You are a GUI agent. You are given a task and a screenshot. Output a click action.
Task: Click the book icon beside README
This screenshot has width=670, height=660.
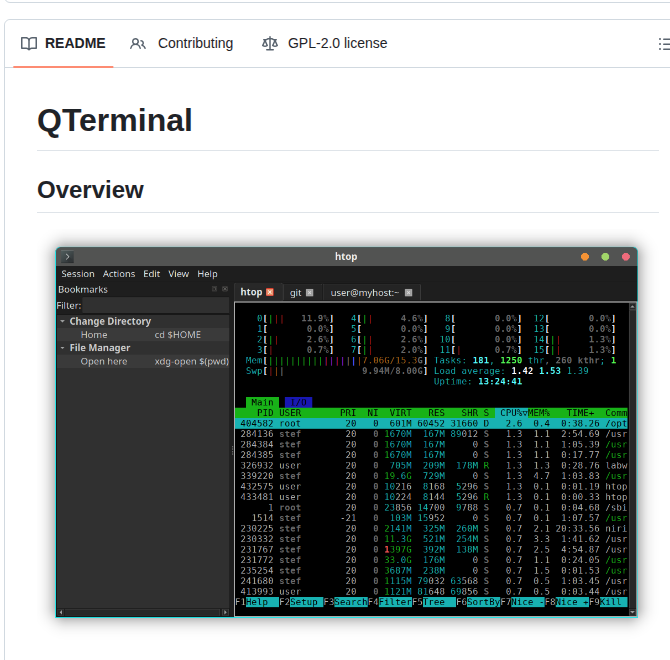[29, 44]
